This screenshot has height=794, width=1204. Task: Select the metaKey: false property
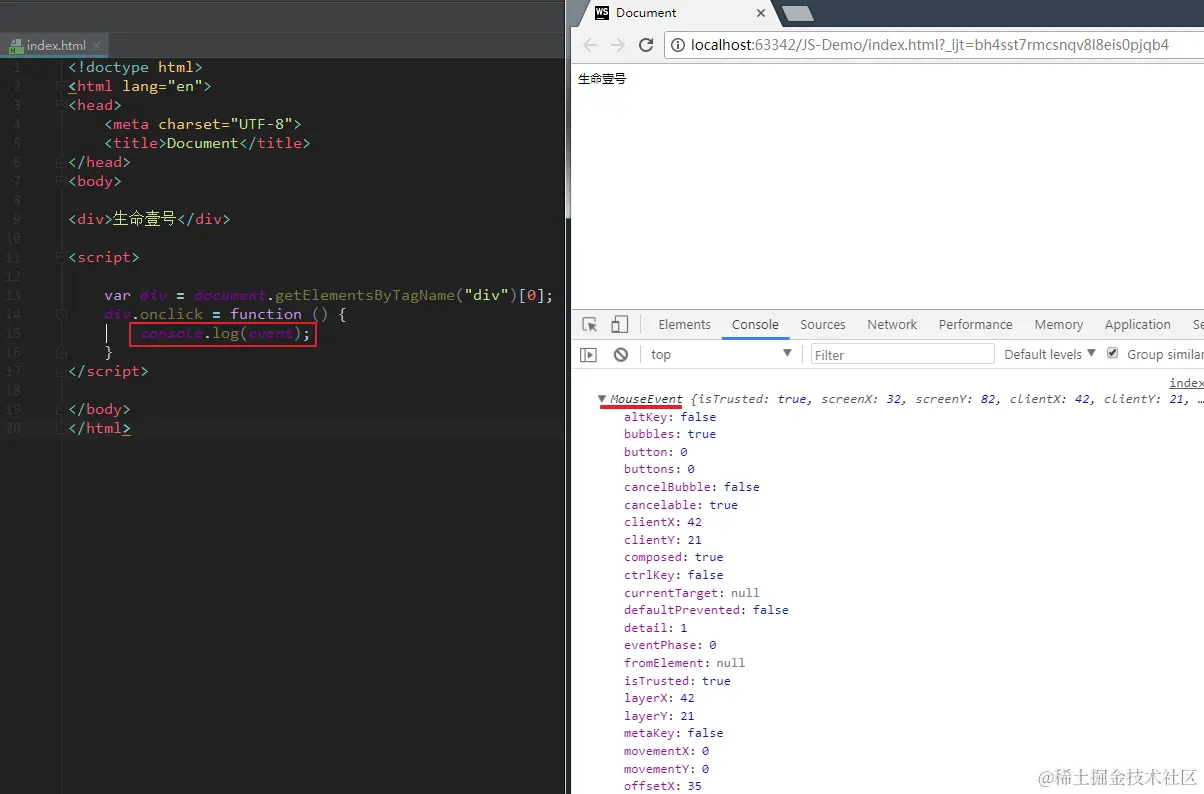[673, 733]
